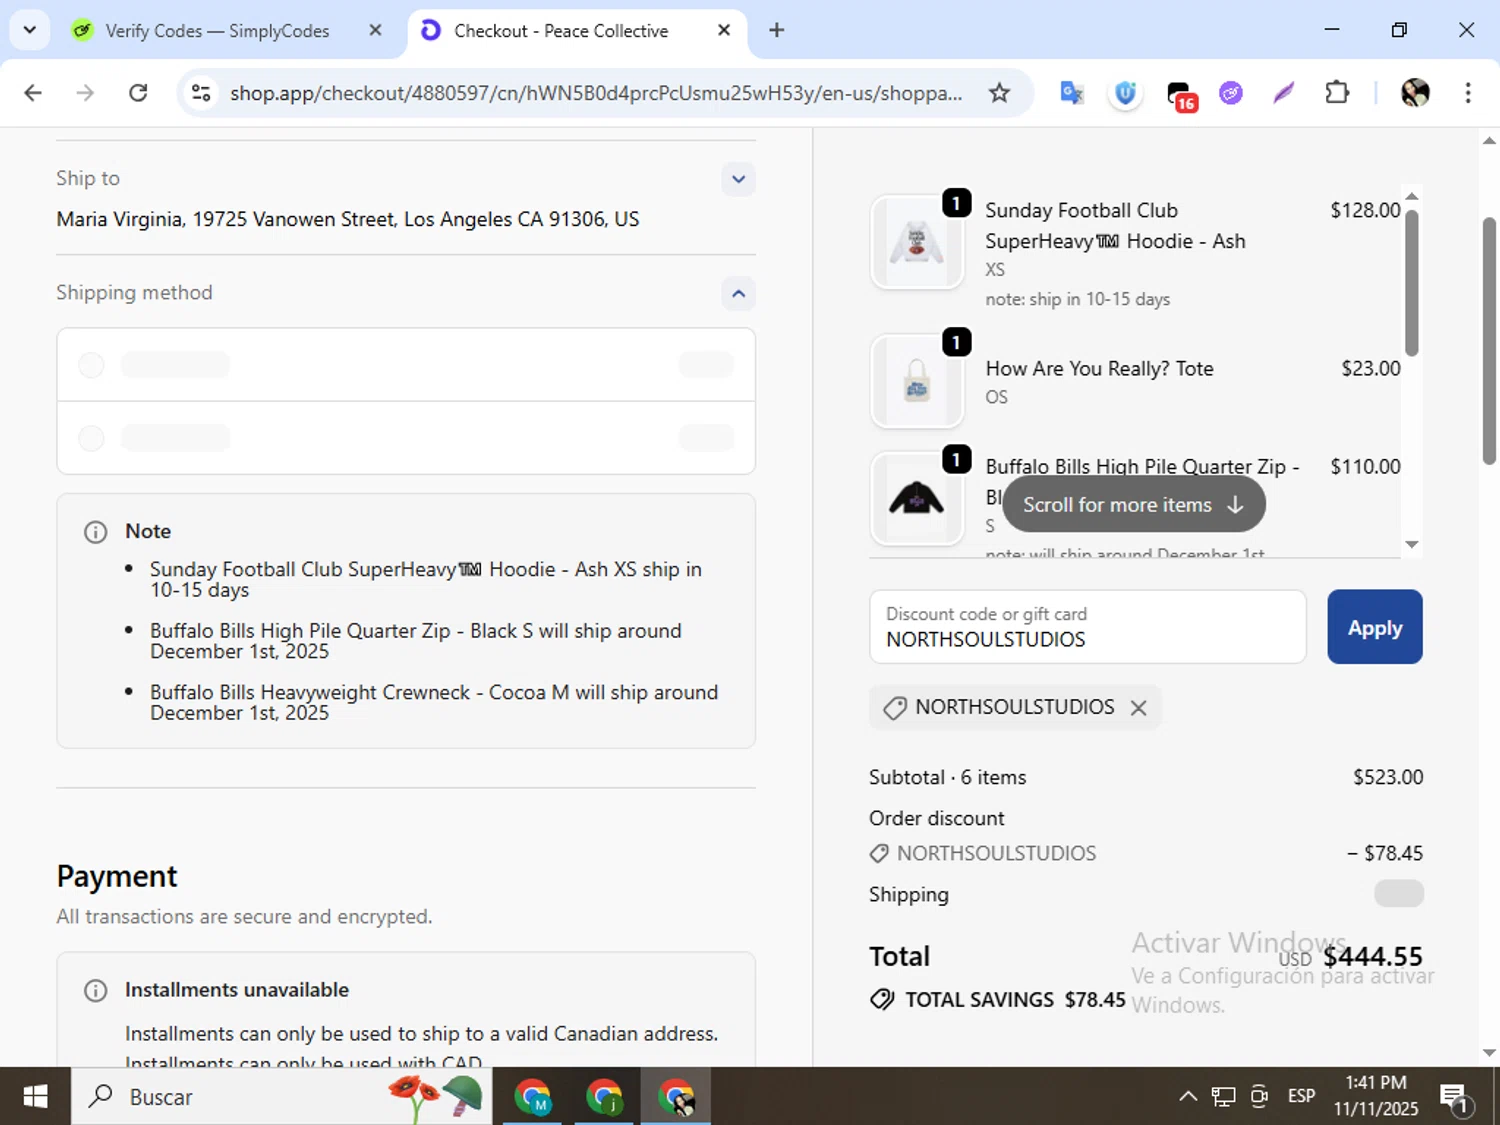Click the order list scroll down arrow

coord(1412,544)
